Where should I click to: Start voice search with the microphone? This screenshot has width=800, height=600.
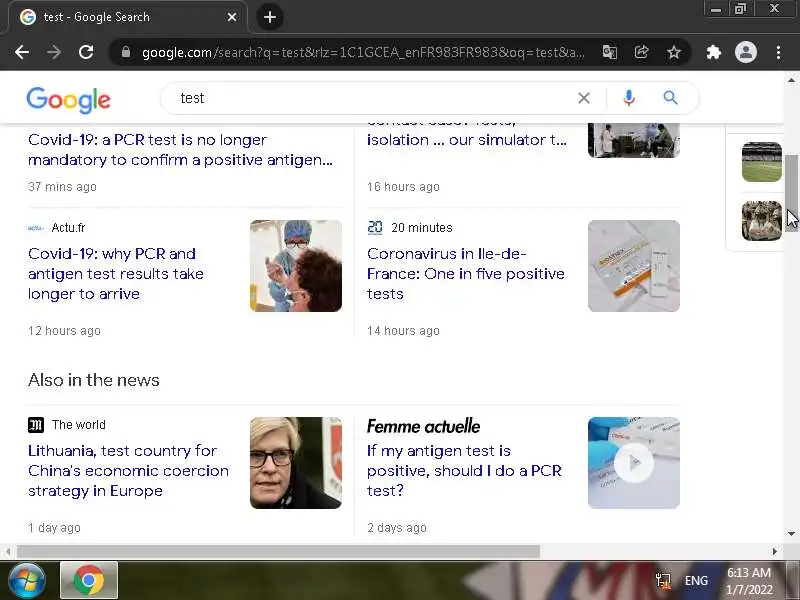tap(629, 98)
